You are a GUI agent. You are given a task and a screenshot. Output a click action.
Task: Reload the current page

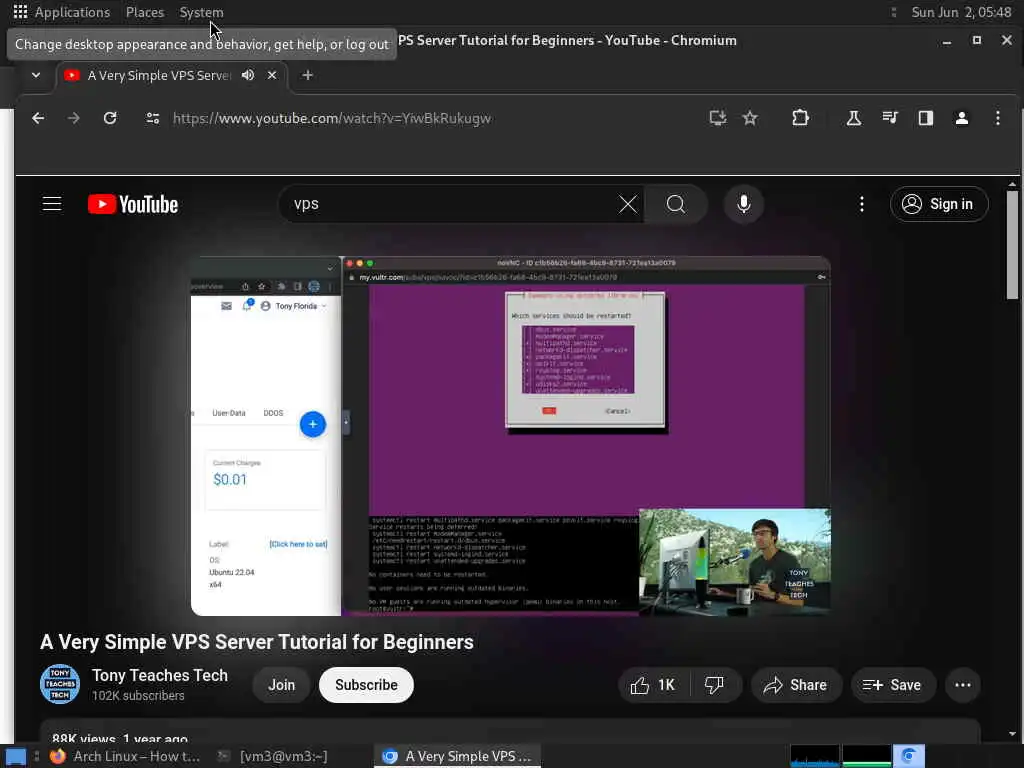[x=110, y=118]
